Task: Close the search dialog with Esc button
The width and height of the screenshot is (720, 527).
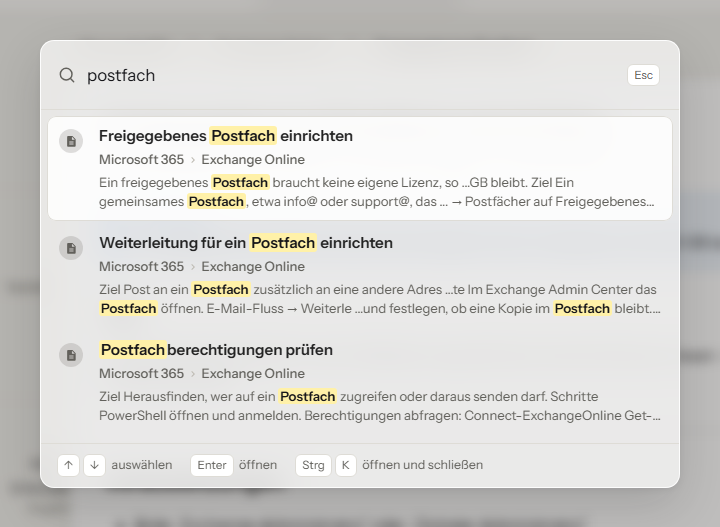Action: coord(643,75)
